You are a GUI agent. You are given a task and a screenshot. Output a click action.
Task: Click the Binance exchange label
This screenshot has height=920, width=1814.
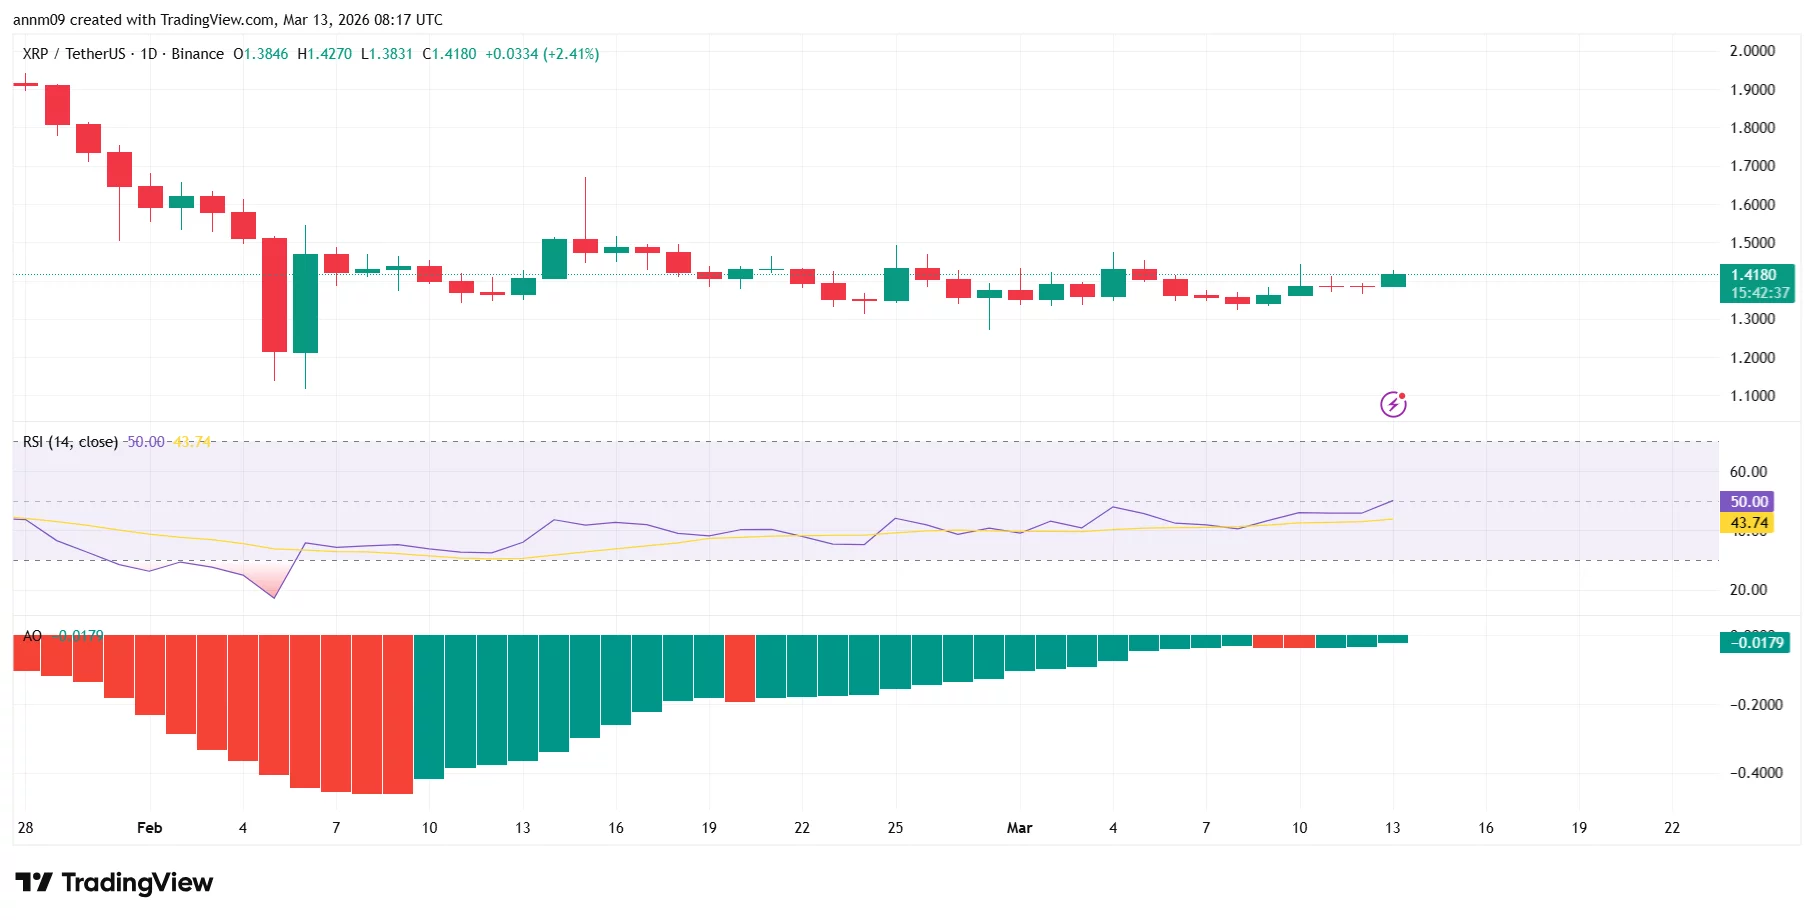[199, 54]
